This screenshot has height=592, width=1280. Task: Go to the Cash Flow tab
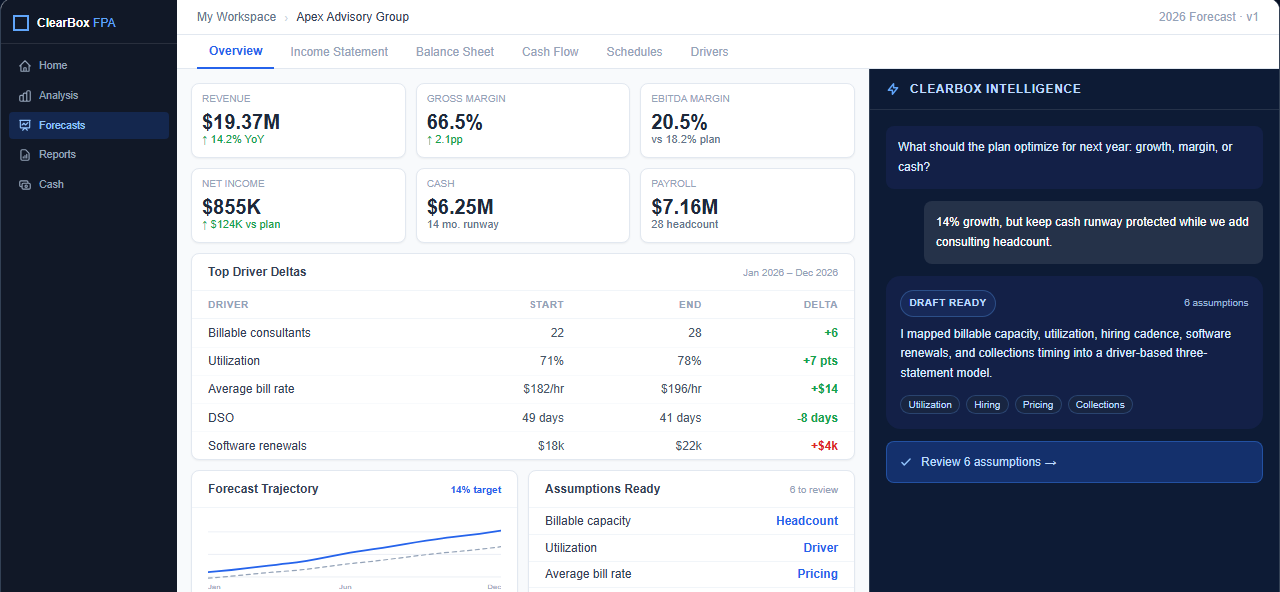pyautogui.click(x=550, y=52)
